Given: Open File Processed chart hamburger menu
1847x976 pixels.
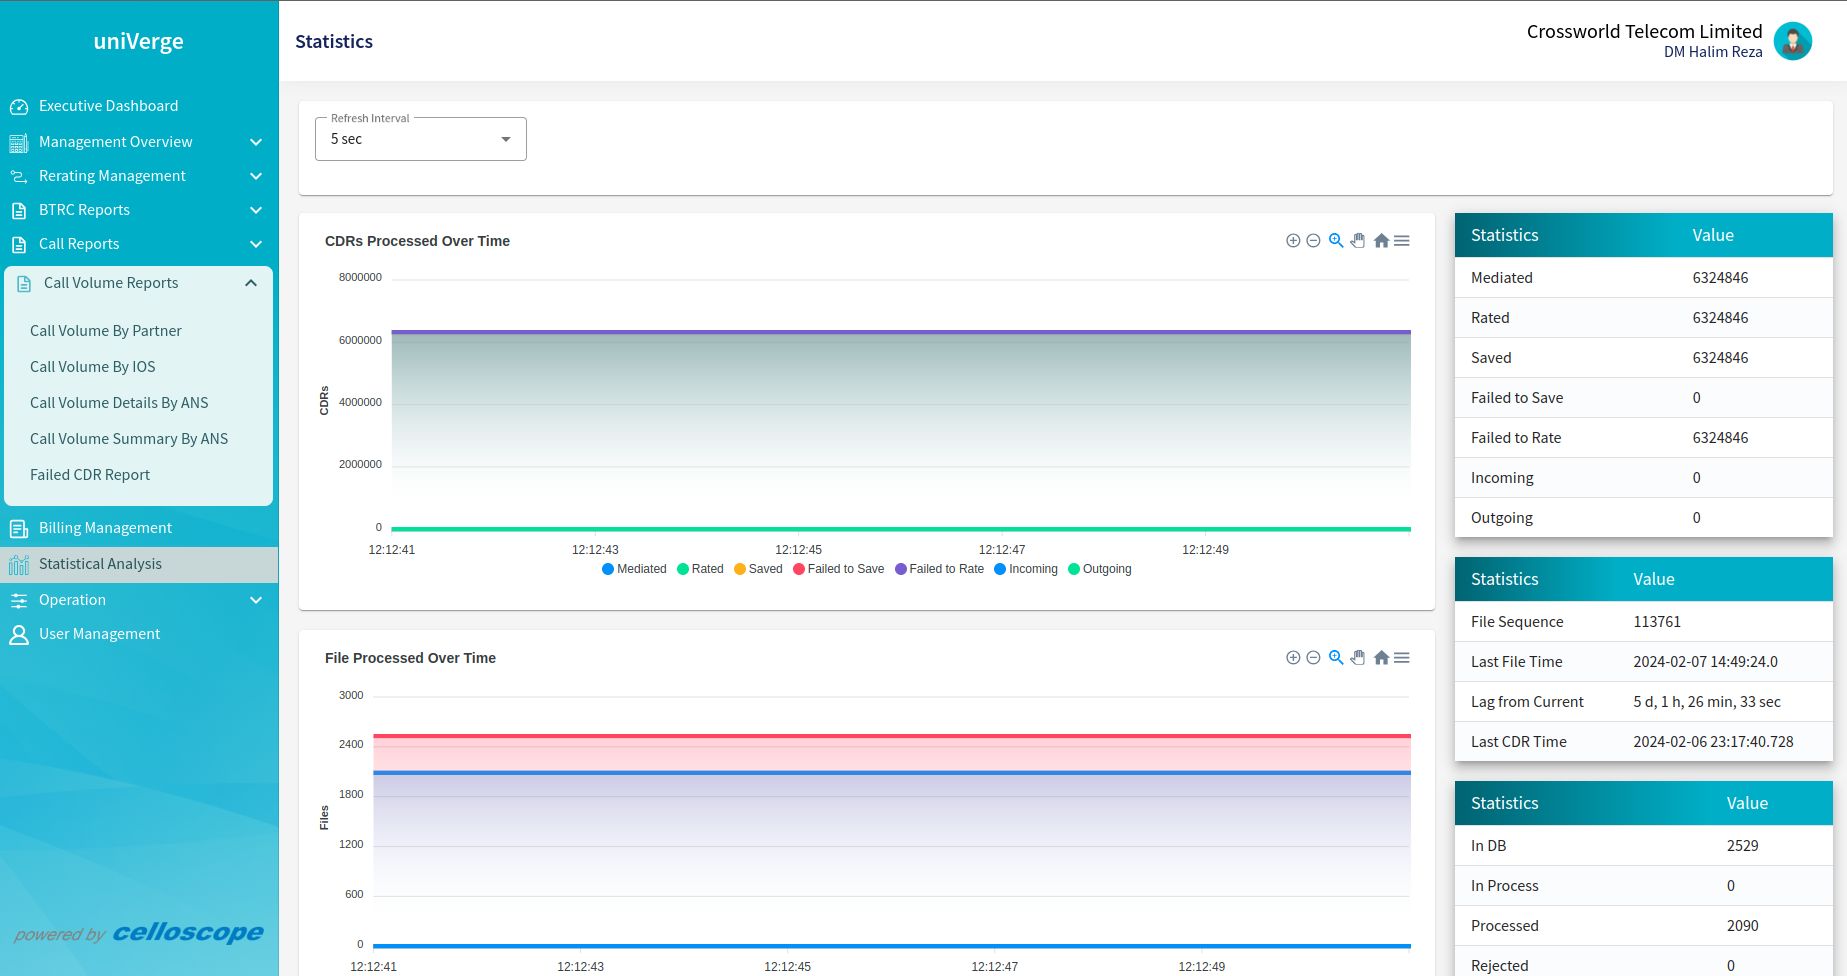Looking at the screenshot, I should point(1402,658).
